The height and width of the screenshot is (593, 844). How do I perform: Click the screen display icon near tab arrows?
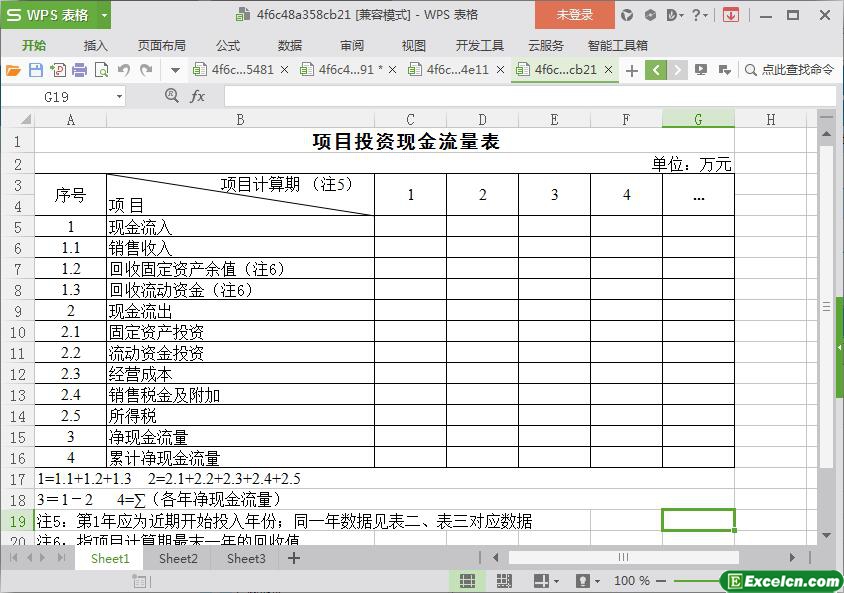(700, 69)
